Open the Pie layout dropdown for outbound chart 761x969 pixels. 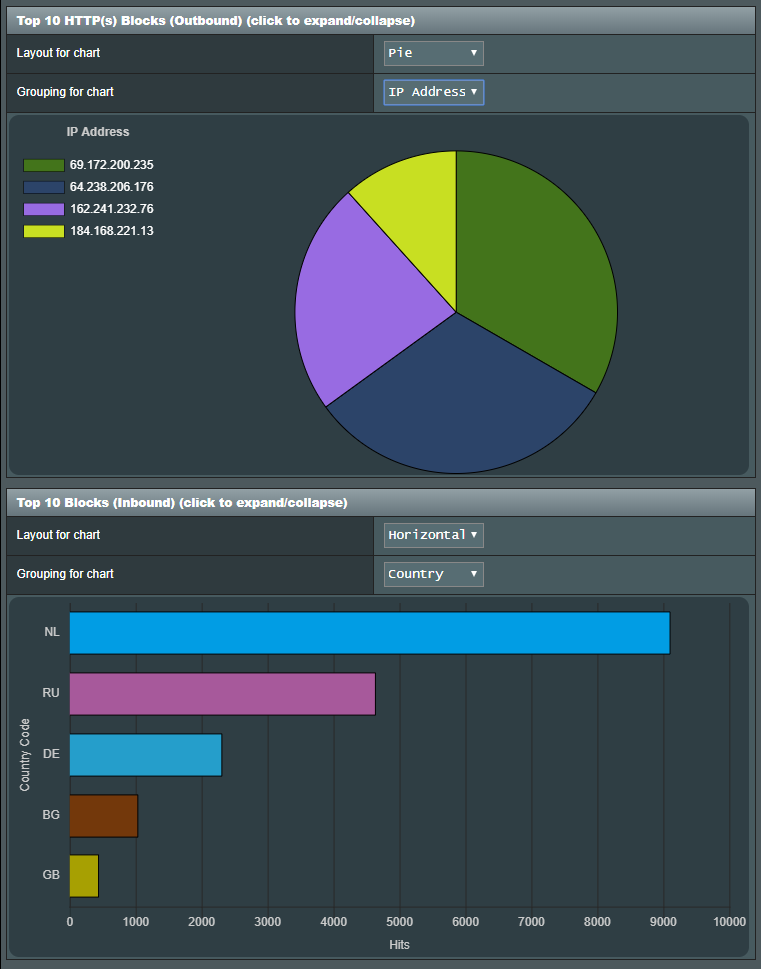pos(433,53)
